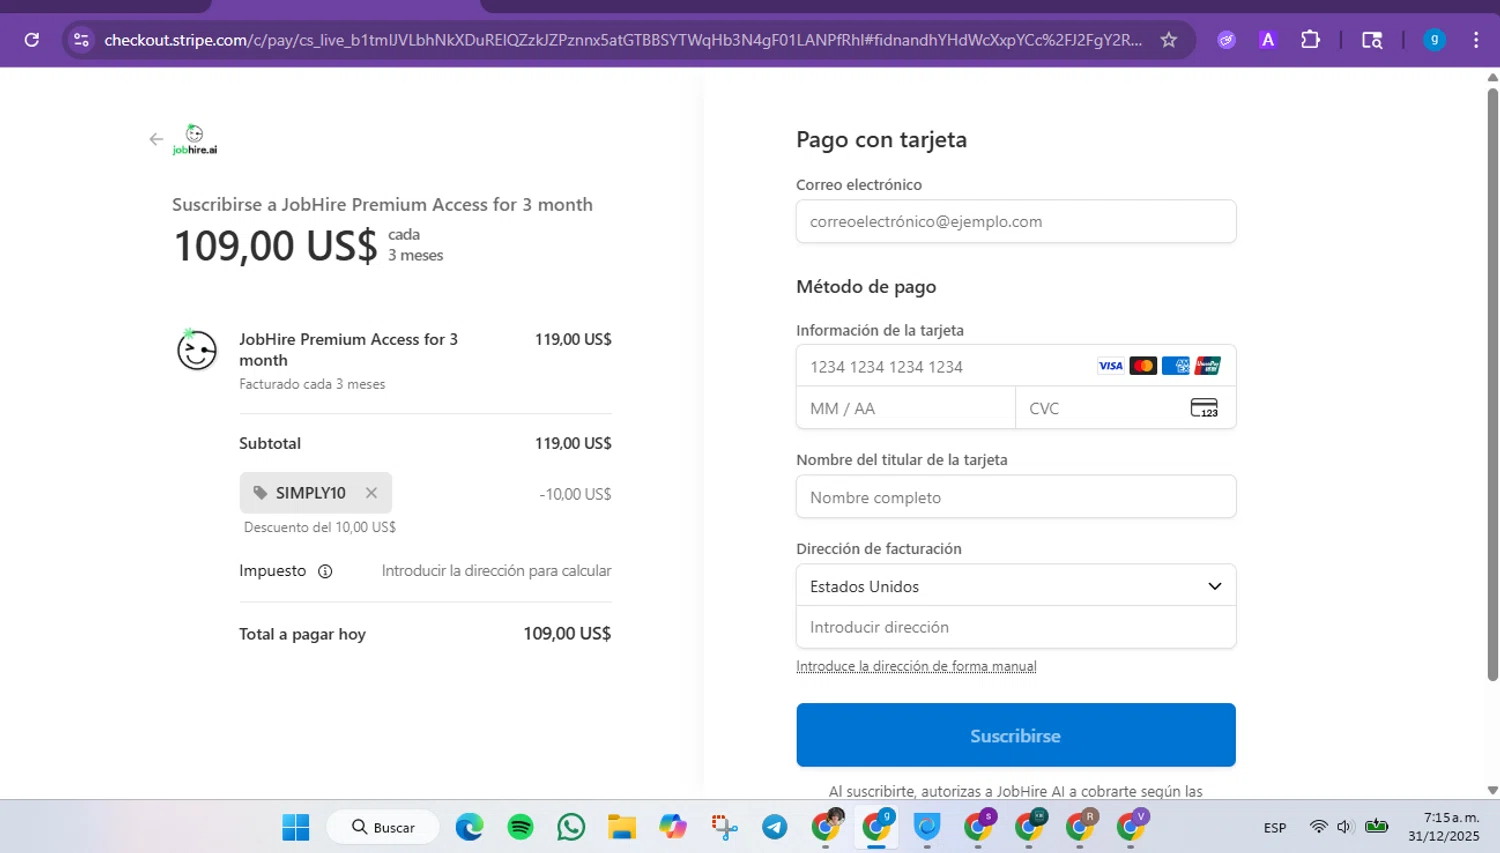Open the Chrome three-dot menu

click(1476, 40)
